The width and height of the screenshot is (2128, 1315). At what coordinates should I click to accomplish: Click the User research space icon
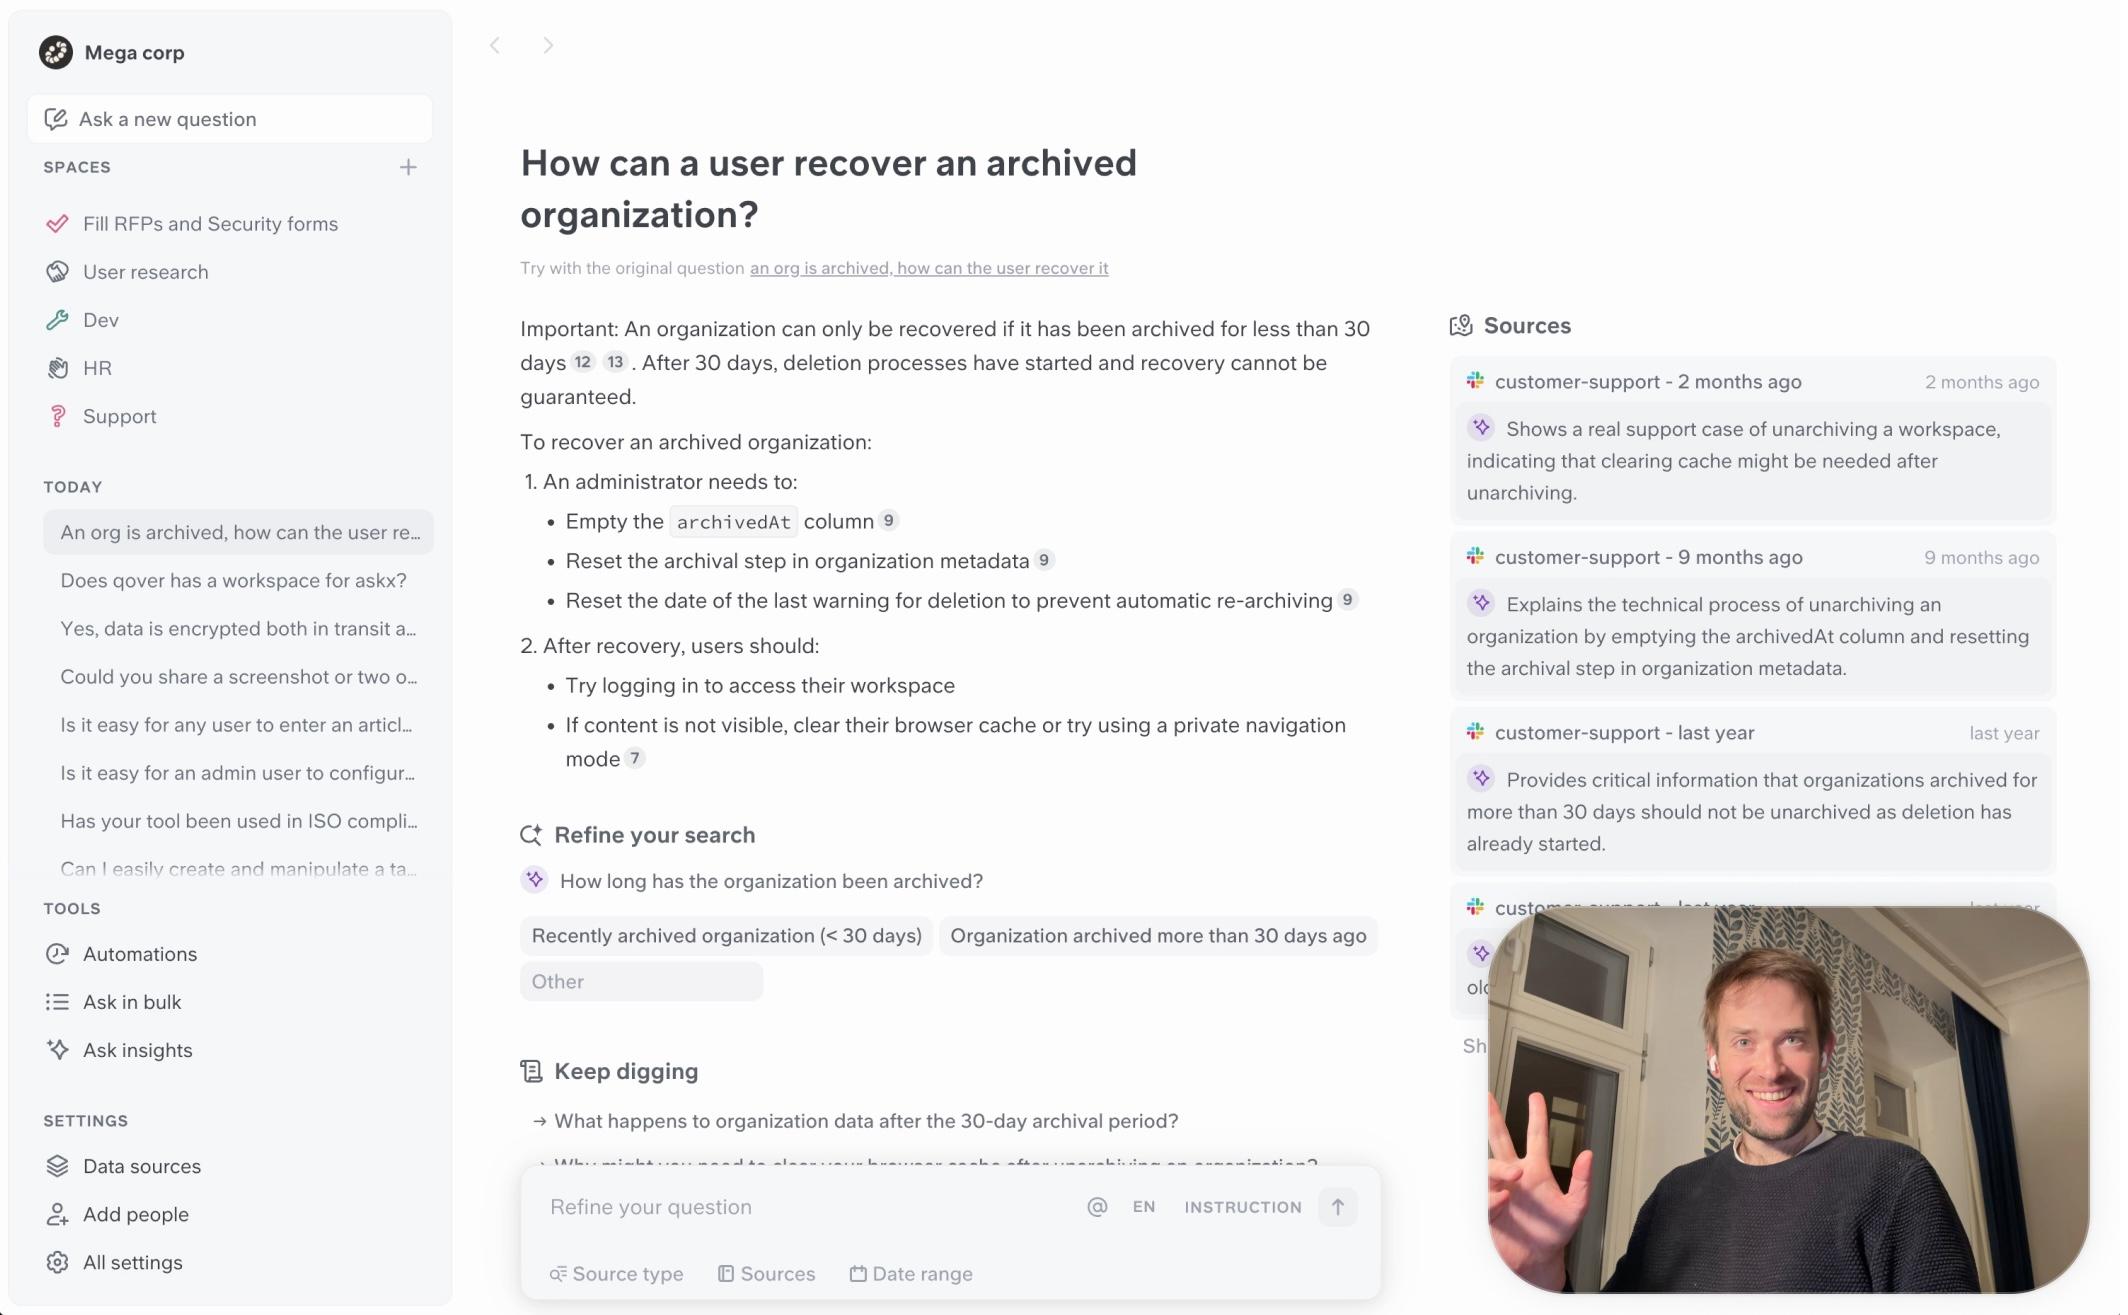tap(58, 271)
